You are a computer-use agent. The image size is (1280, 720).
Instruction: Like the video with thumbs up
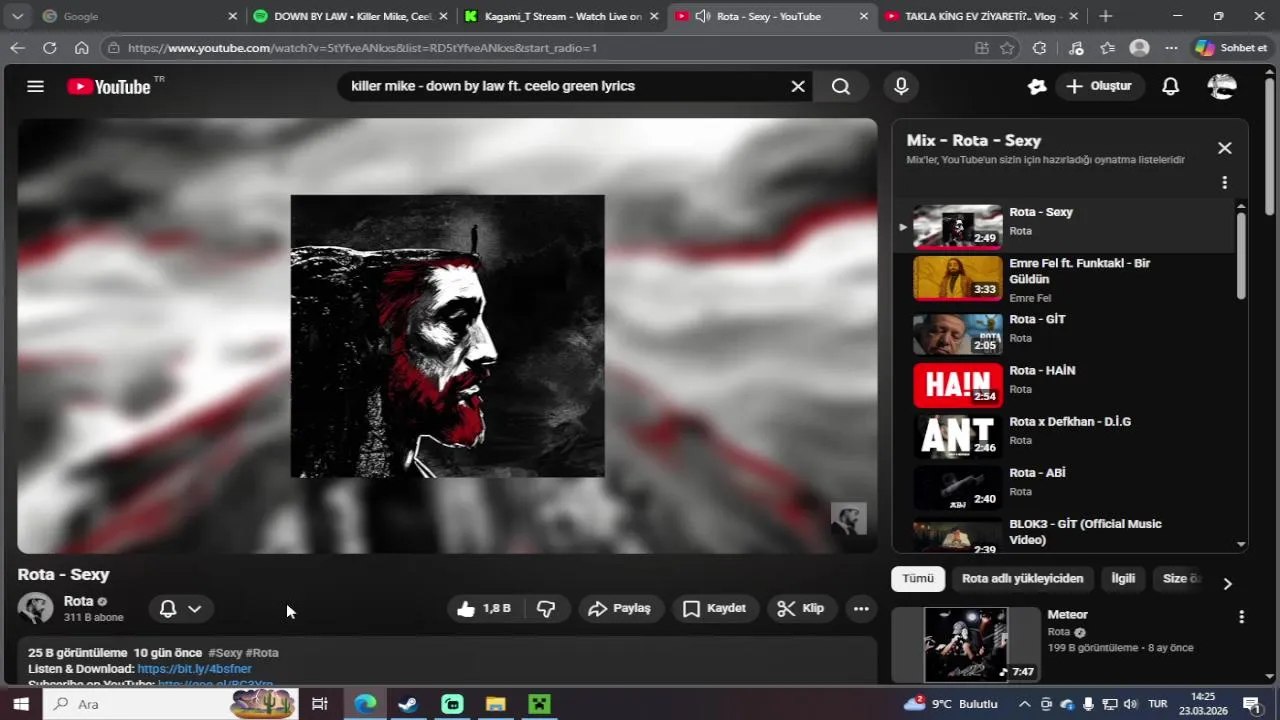484,608
